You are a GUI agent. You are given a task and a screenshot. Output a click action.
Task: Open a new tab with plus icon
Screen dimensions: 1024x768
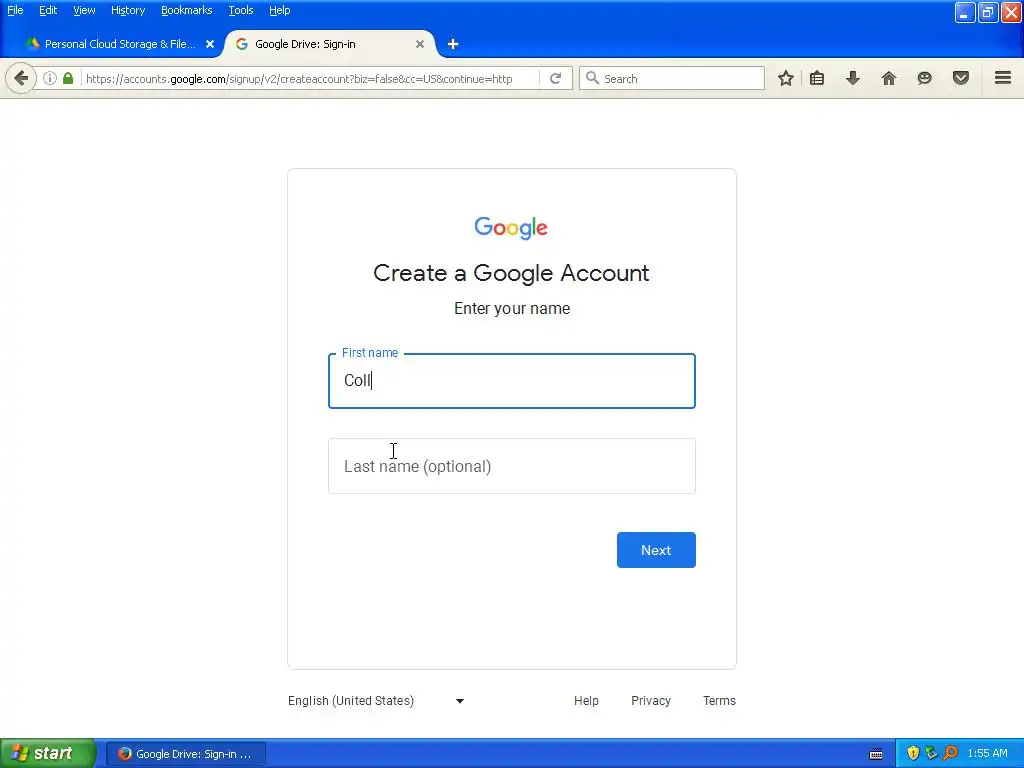point(453,44)
